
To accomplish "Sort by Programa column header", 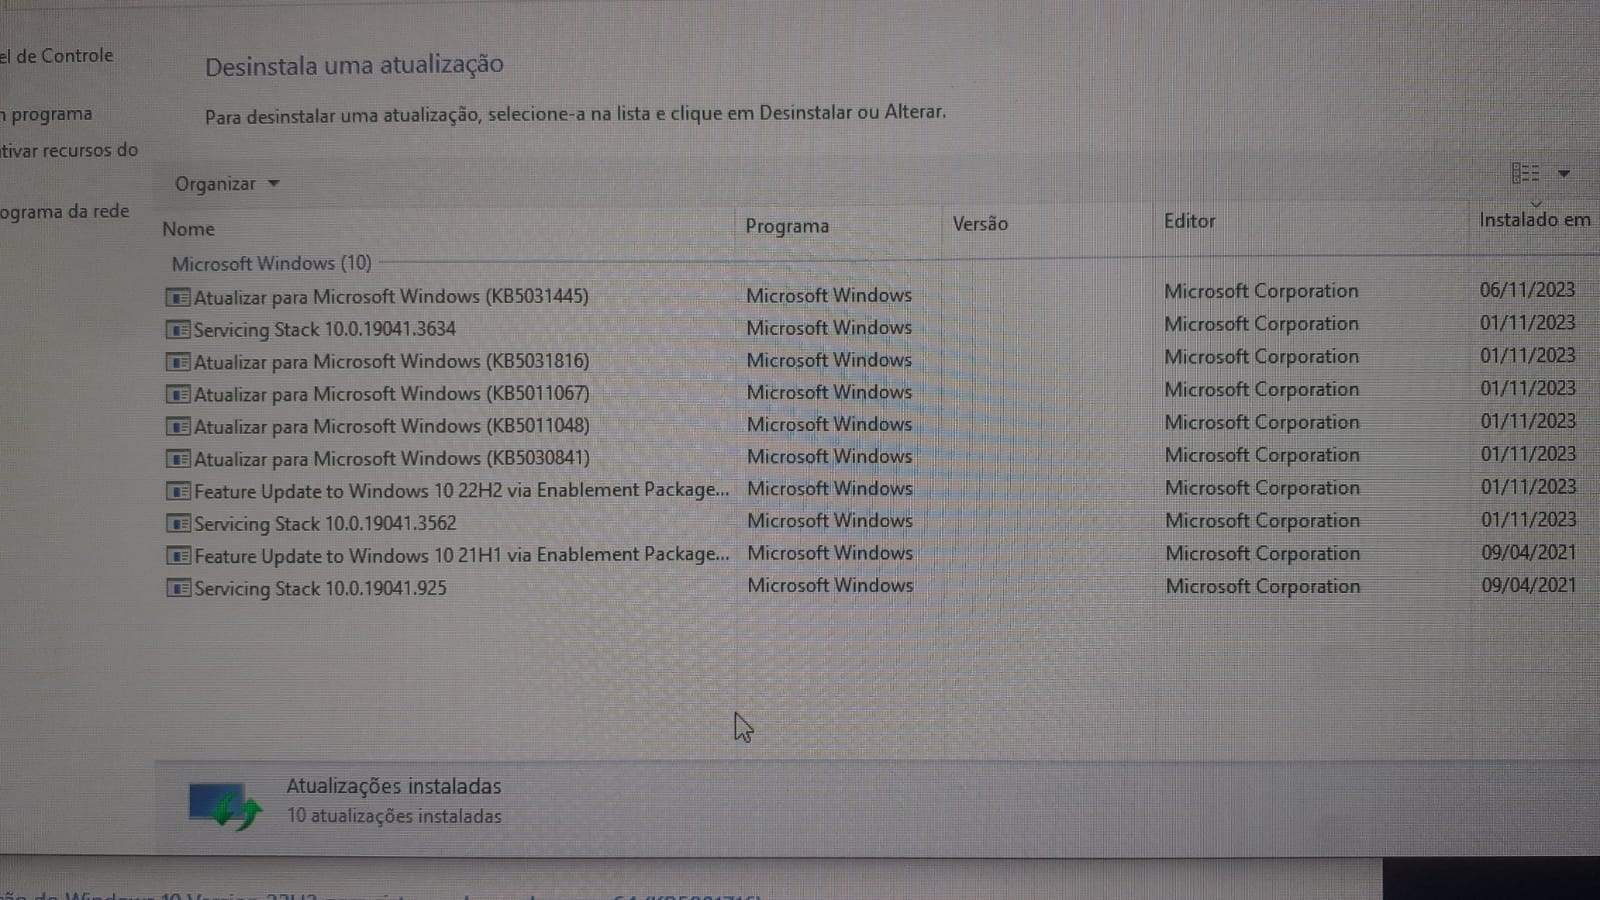I will click(787, 226).
